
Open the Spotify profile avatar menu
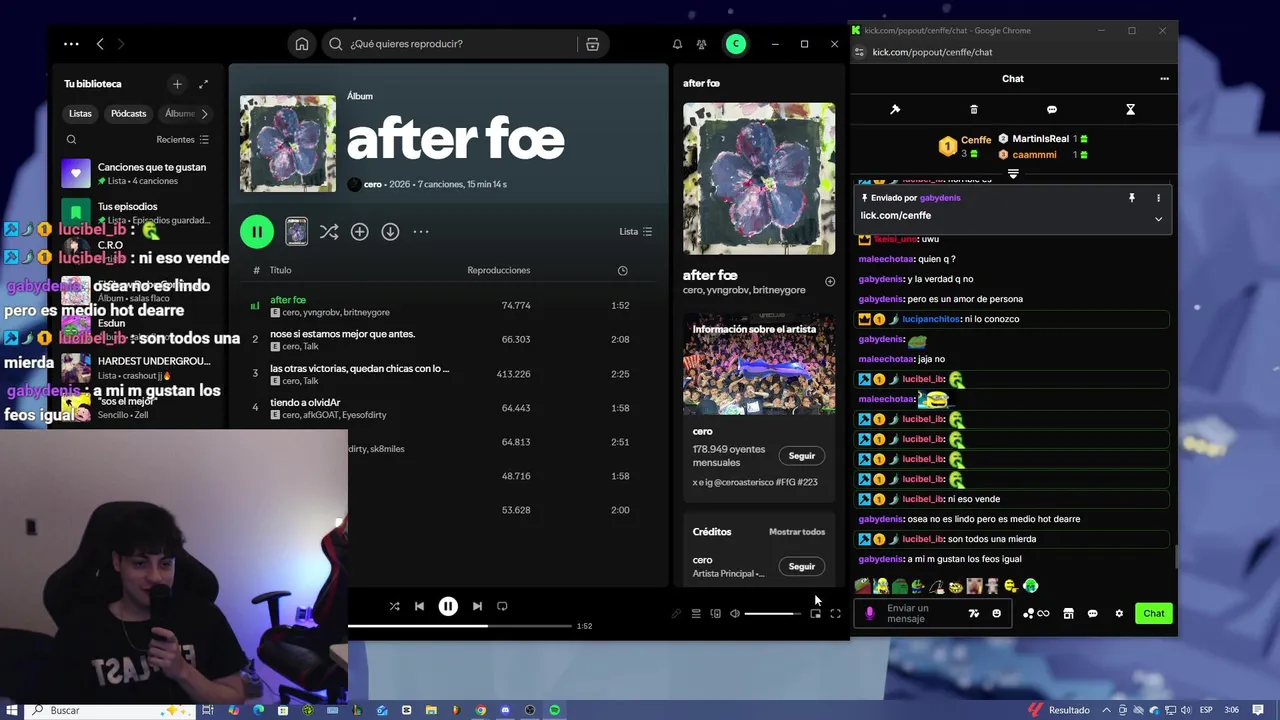736,44
